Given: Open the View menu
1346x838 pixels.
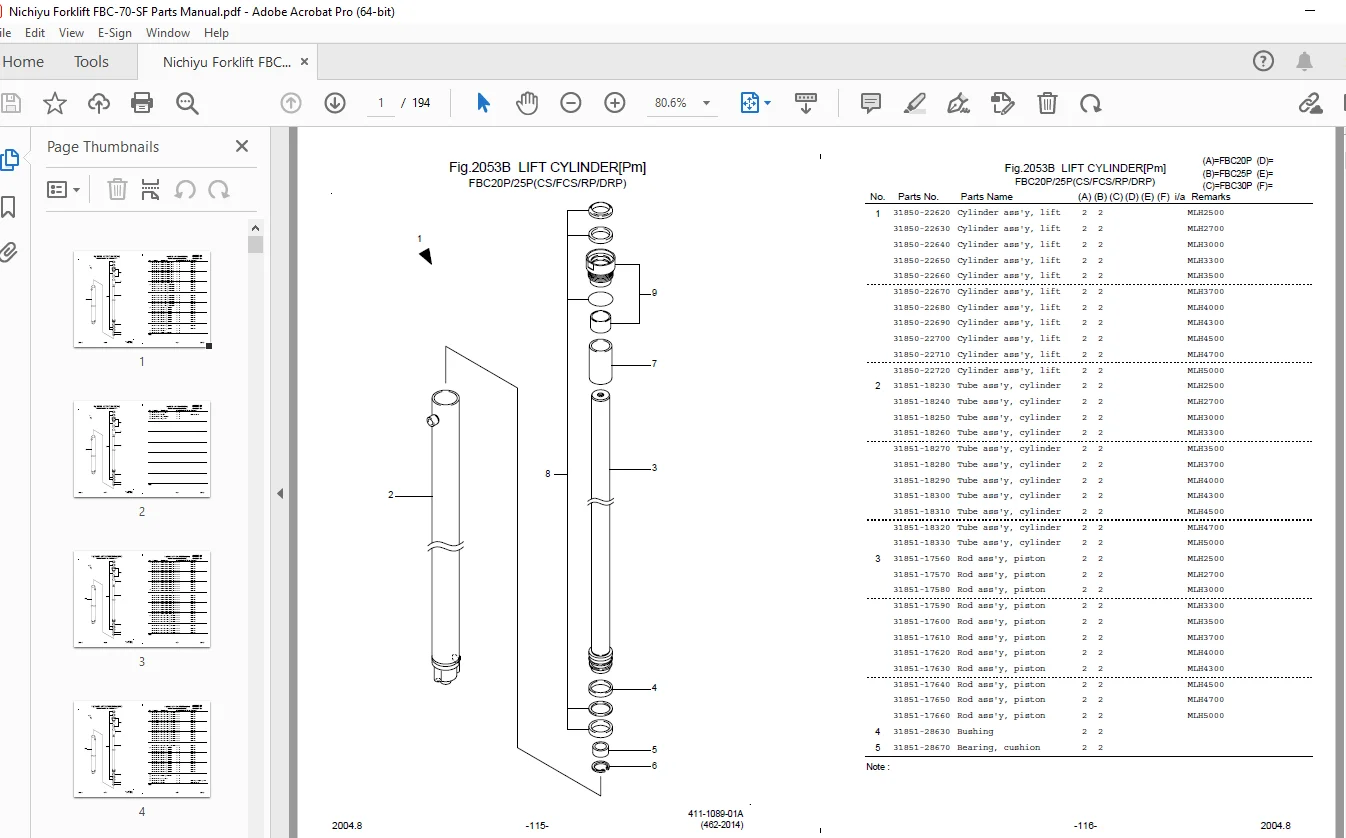Looking at the screenshot, I should pos(72,33).
